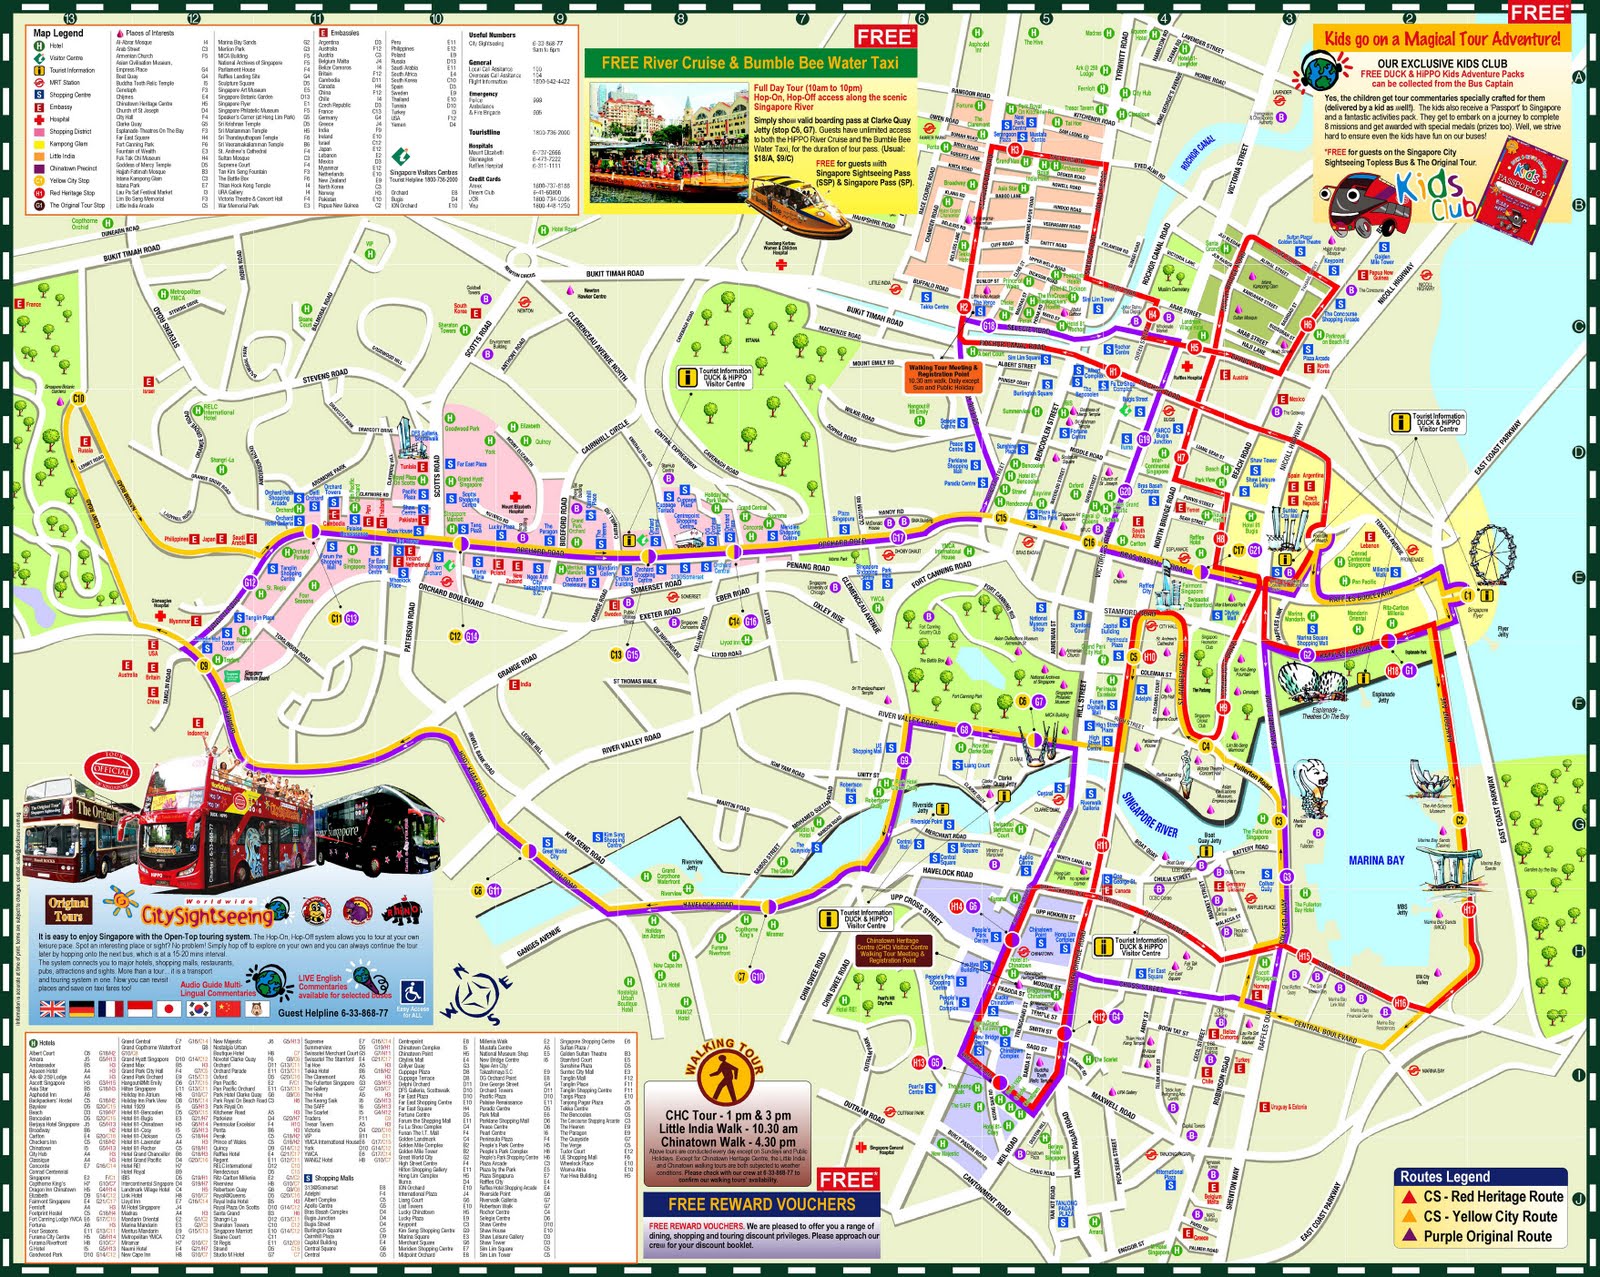The width and height of the screenshot is (1600, 1277).
Task: Click the red triangle for Red Heritage Route
Action: coord(1409,1197)
